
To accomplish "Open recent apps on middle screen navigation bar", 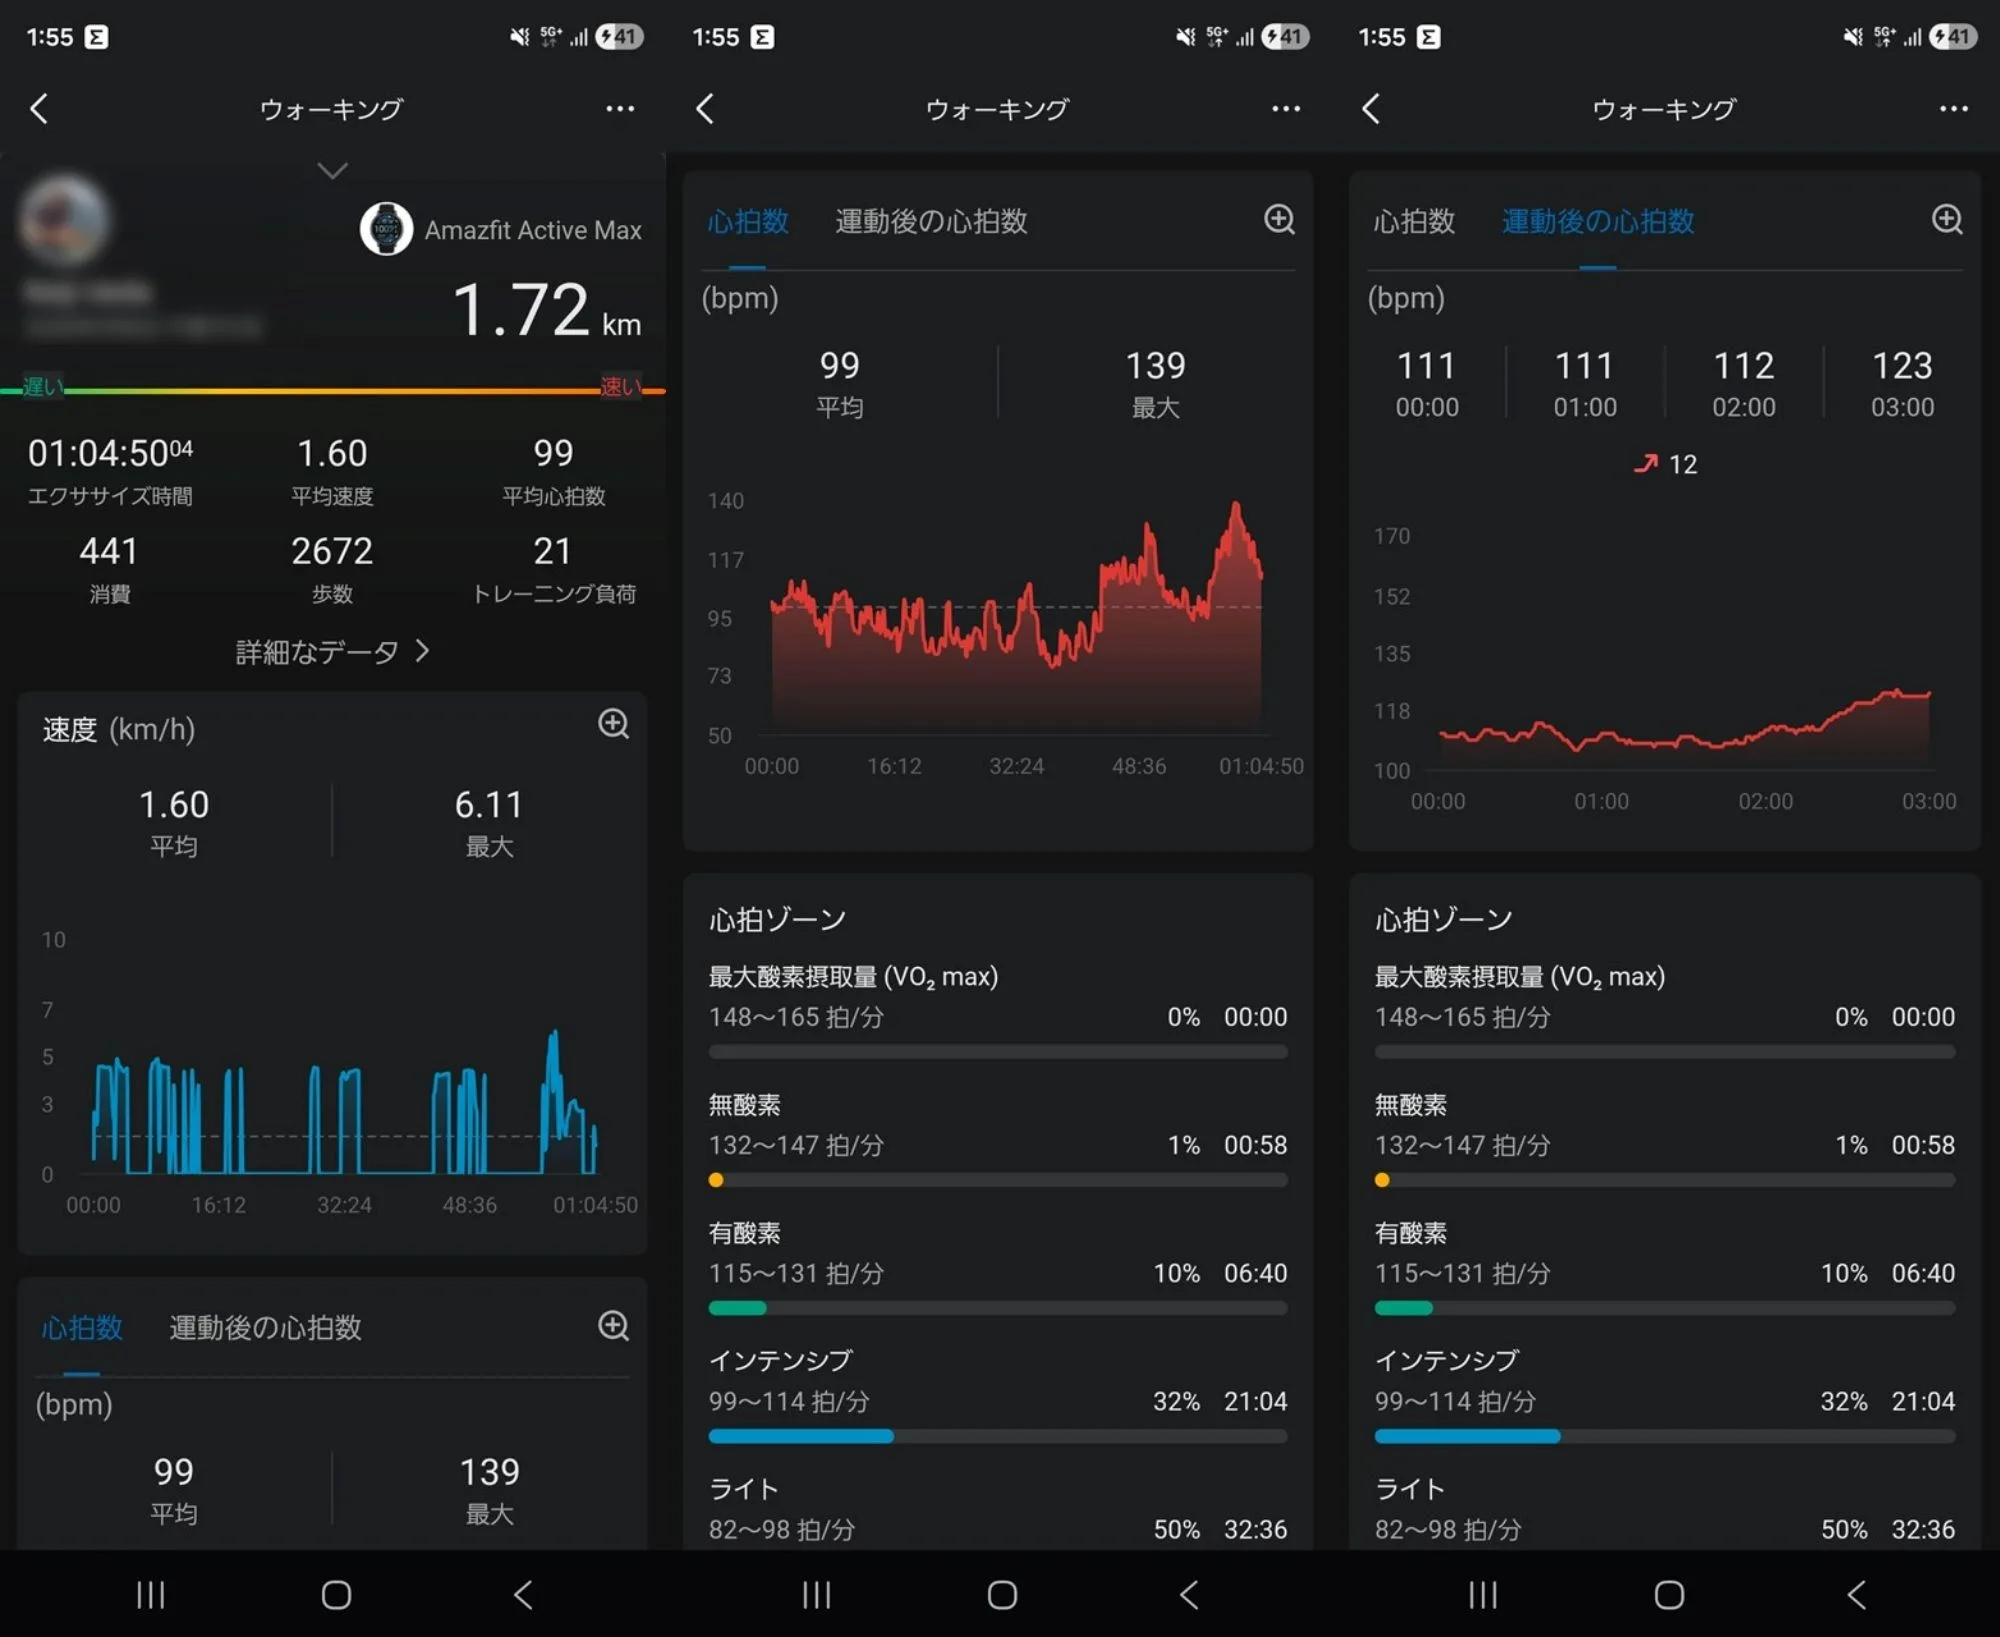I will click(x=816, y=1594).
